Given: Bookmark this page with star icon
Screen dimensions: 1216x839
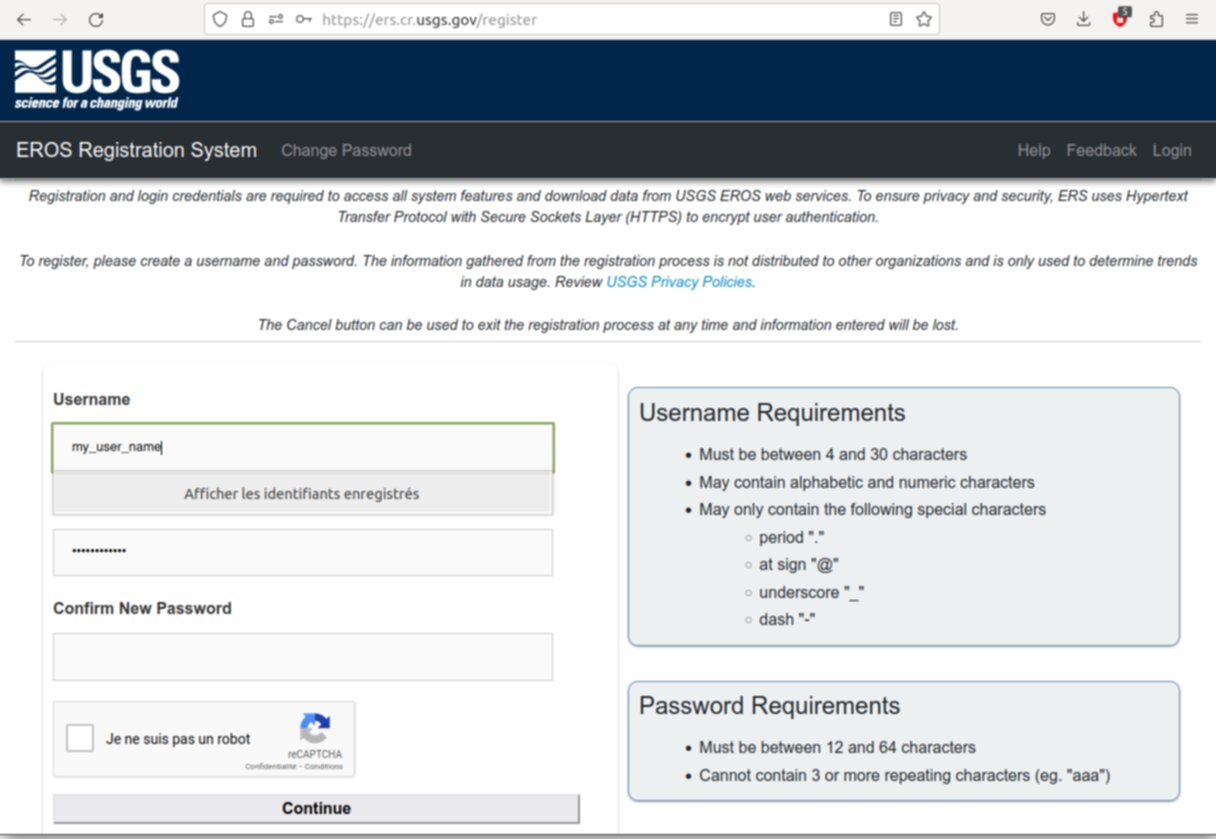Looking at the screenshot, I should point(924,19).
